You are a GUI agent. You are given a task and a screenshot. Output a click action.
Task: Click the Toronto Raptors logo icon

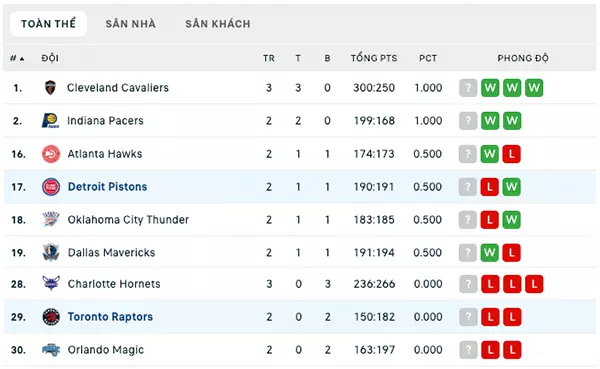[x=51, y=317]
